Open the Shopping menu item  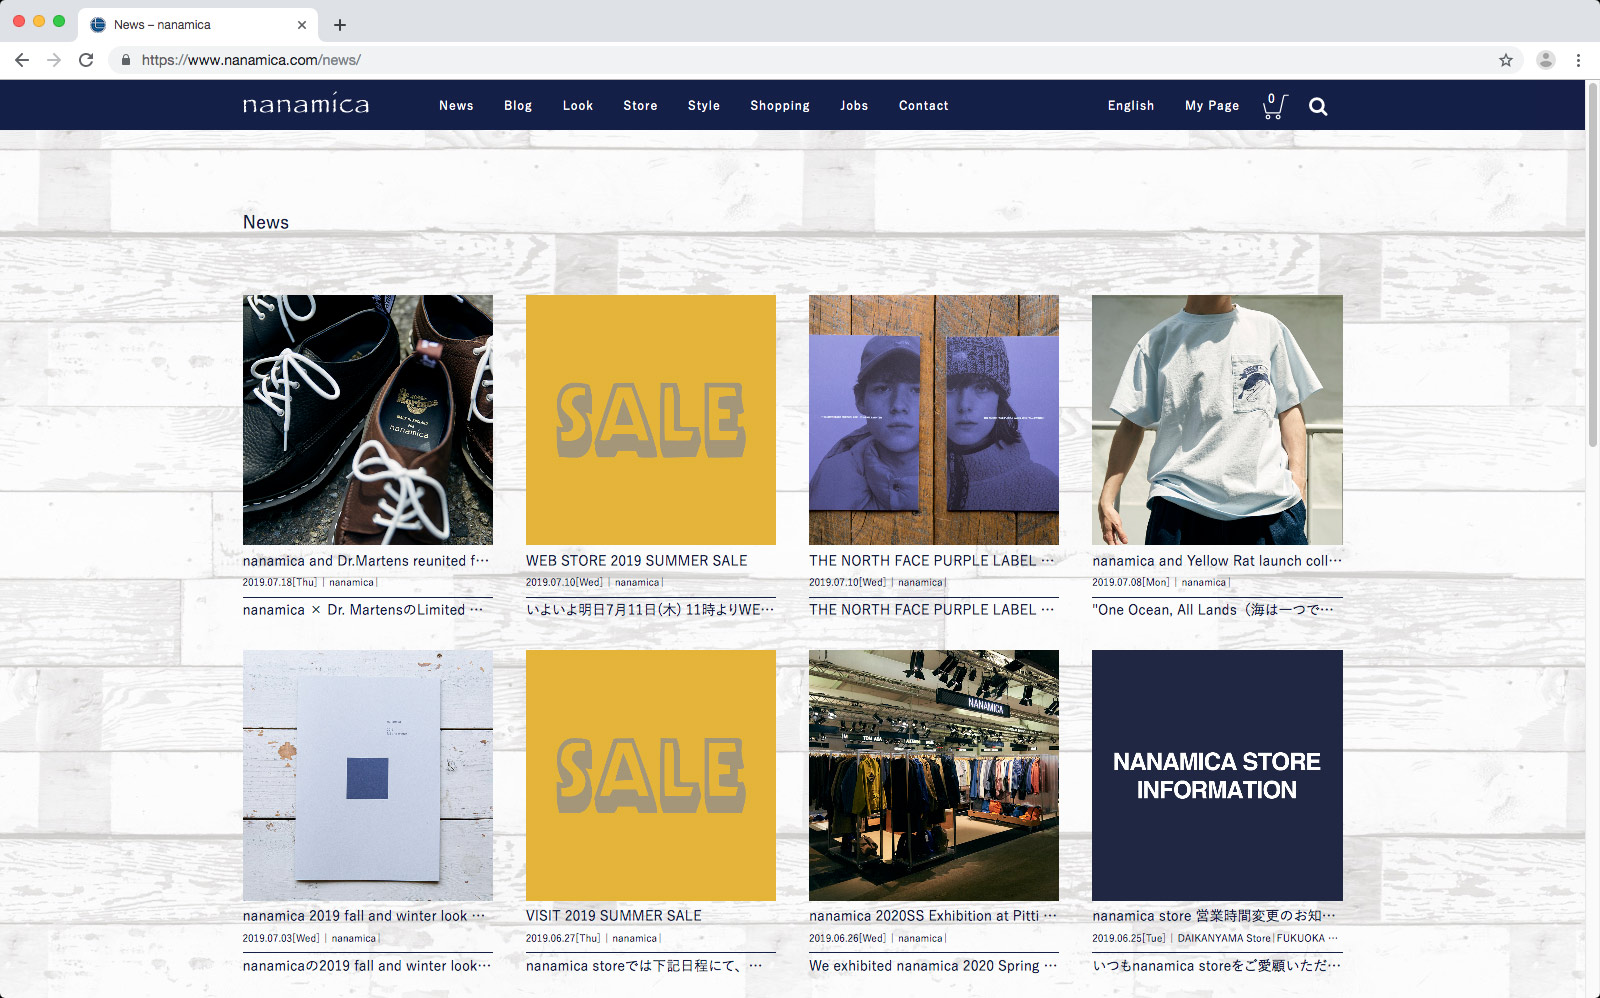tap(780, 106)
